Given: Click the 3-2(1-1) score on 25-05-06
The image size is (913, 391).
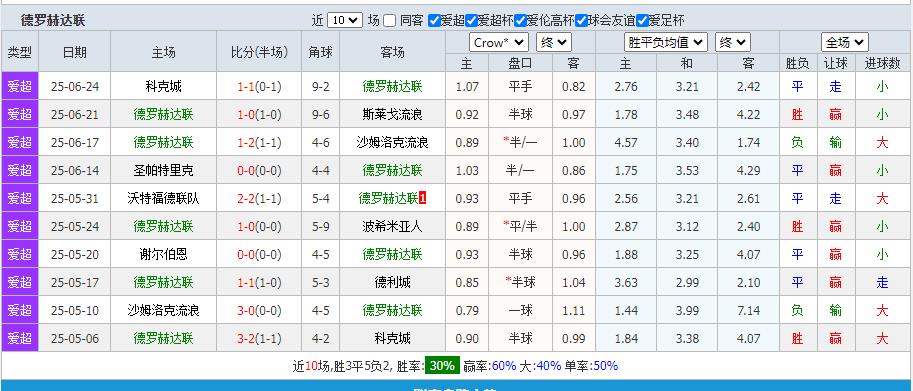Looking at the screenshot, I should click(x=259, y=338).
